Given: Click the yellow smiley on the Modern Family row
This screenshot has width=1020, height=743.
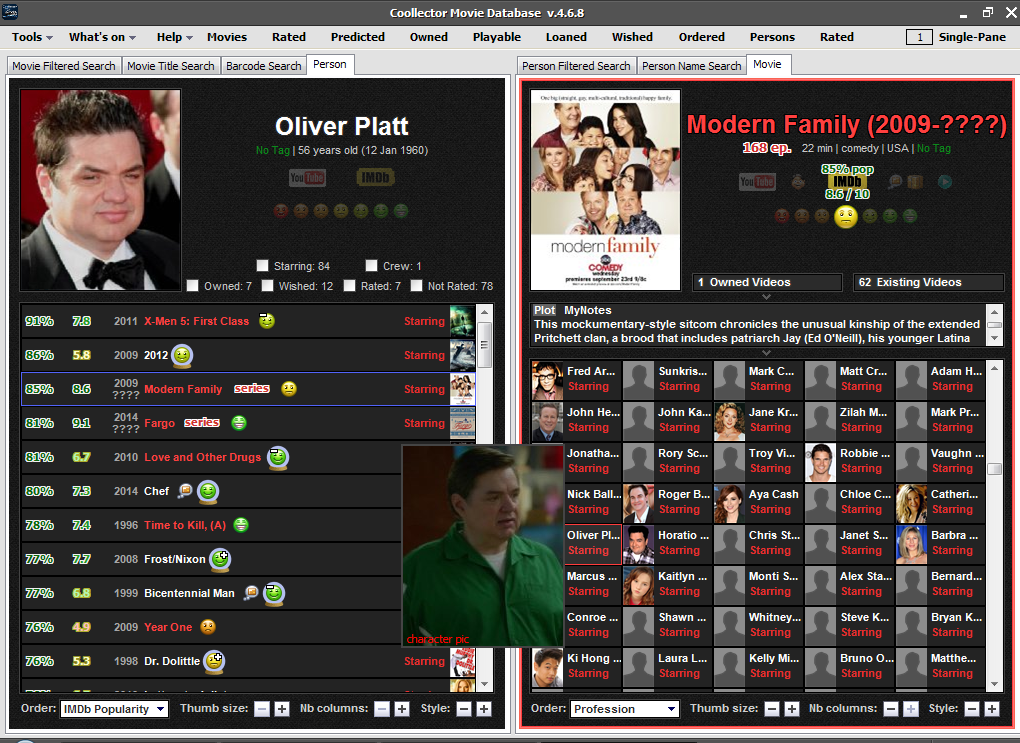Looking at the screenshot, I should [x=289, y=389].
